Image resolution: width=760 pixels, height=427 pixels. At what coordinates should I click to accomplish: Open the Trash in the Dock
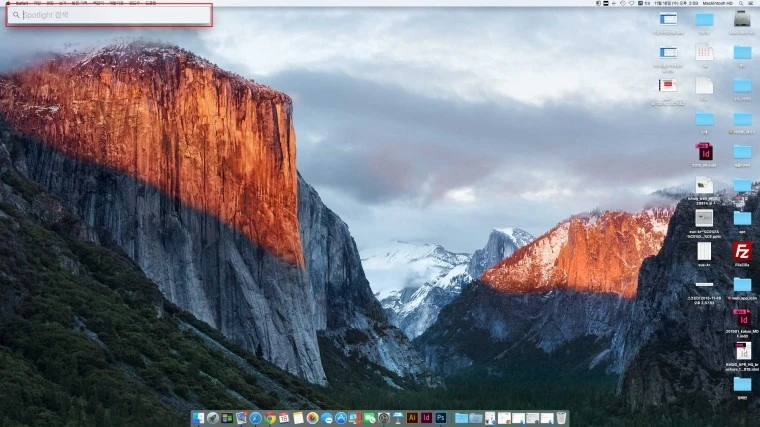(561, 418)
